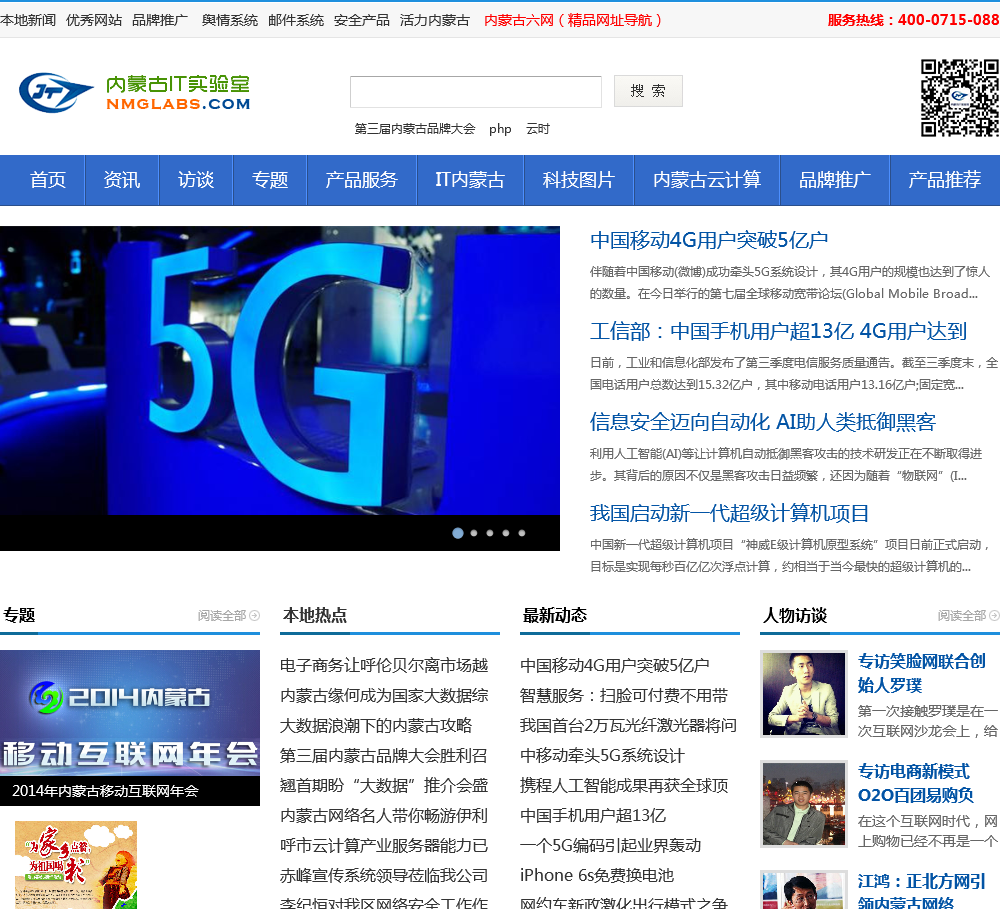This screenshot has height=909, width=1000.
Task: Open 智慧服务：扫脸可付费不用带 article
Action: coord(624,696)
